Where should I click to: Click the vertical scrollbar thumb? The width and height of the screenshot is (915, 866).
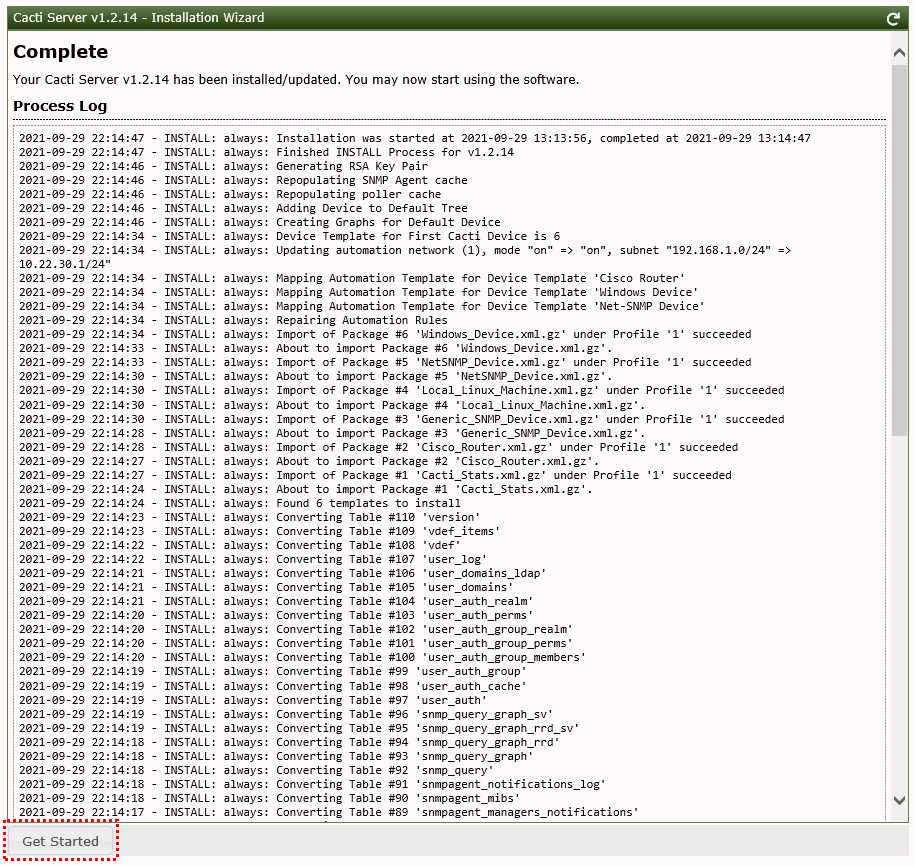coord(899,250)
